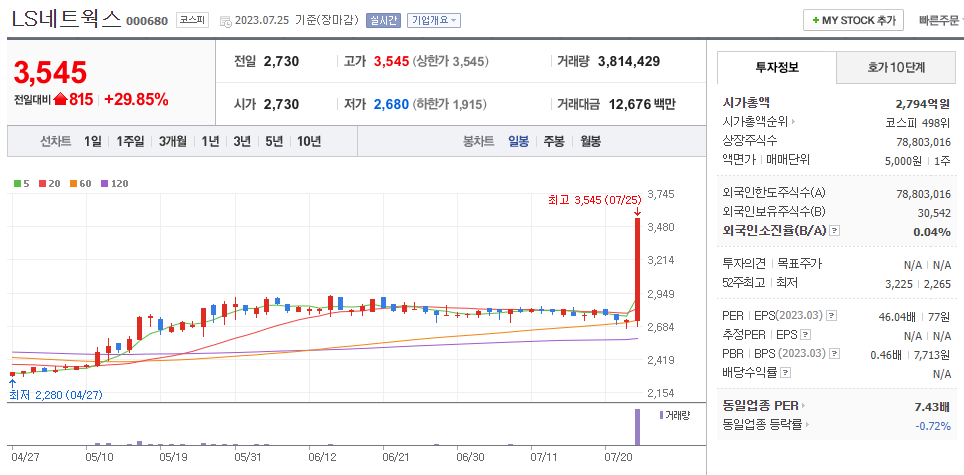
Task: Expand the 동일업종 등락률 arrow link
Action: [x=808, y=424]
